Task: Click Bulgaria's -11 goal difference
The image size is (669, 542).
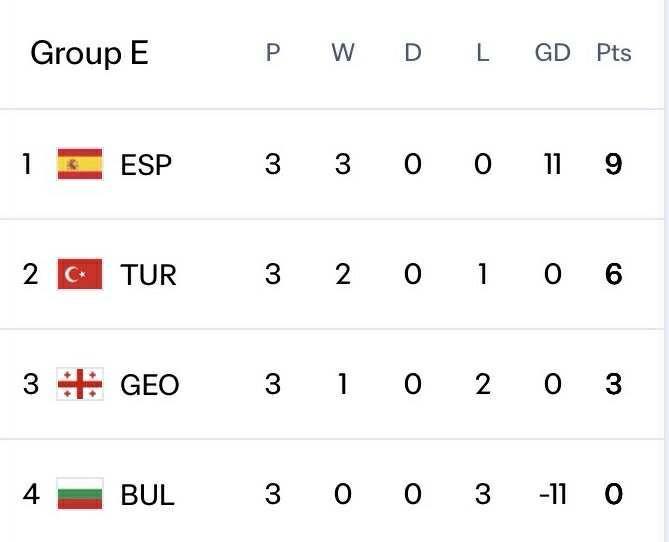Action: point(550,494)
